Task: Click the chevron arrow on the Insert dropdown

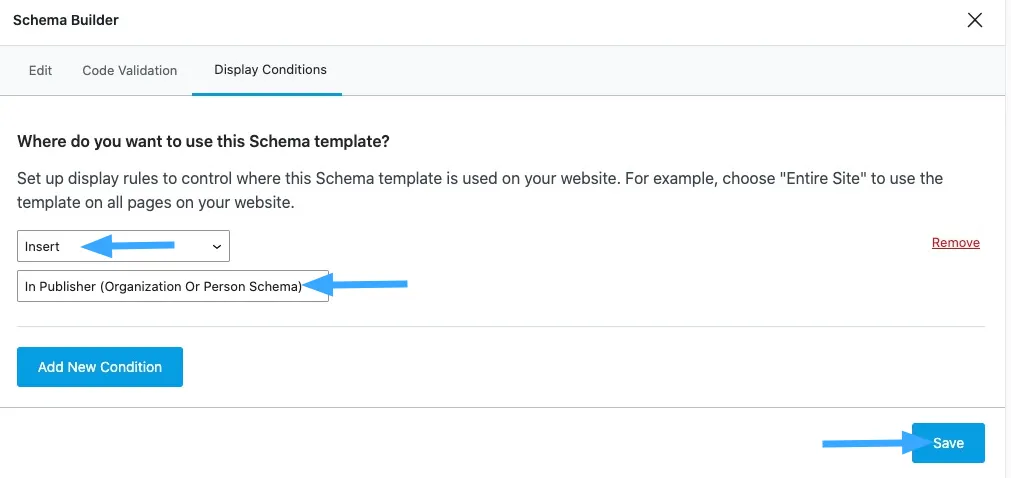Action: 217,246
